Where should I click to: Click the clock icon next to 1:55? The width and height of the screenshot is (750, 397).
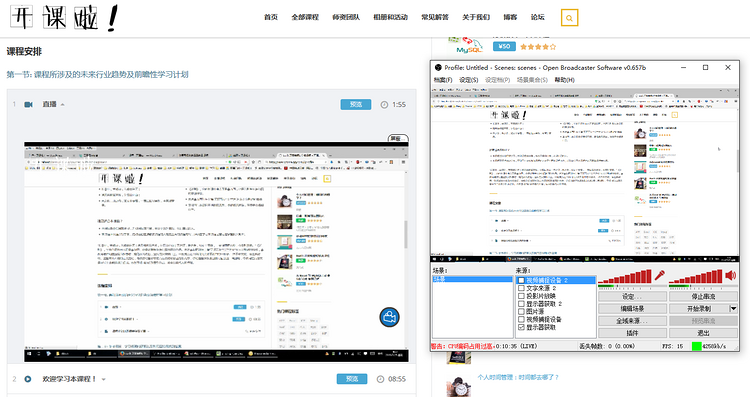tap(384, 104)
